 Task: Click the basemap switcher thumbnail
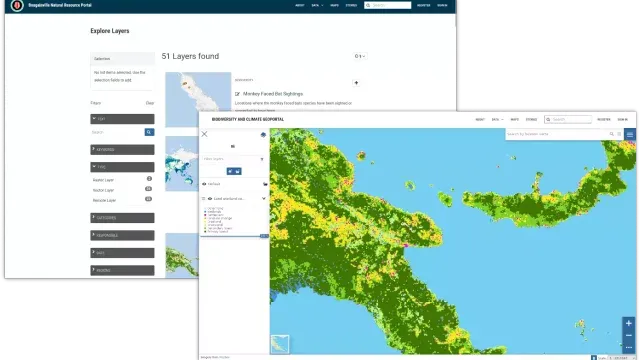280,344
